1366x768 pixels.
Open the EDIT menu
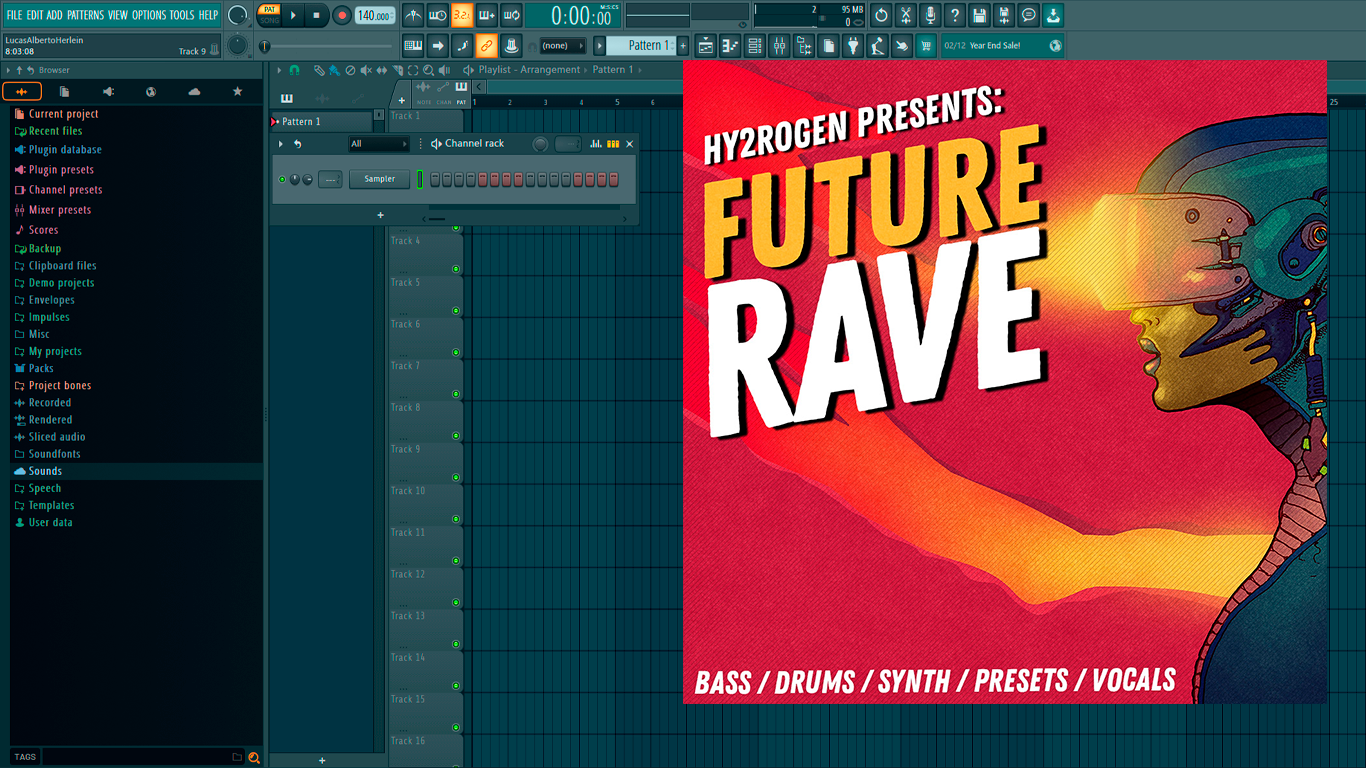(x=34, y=15)
